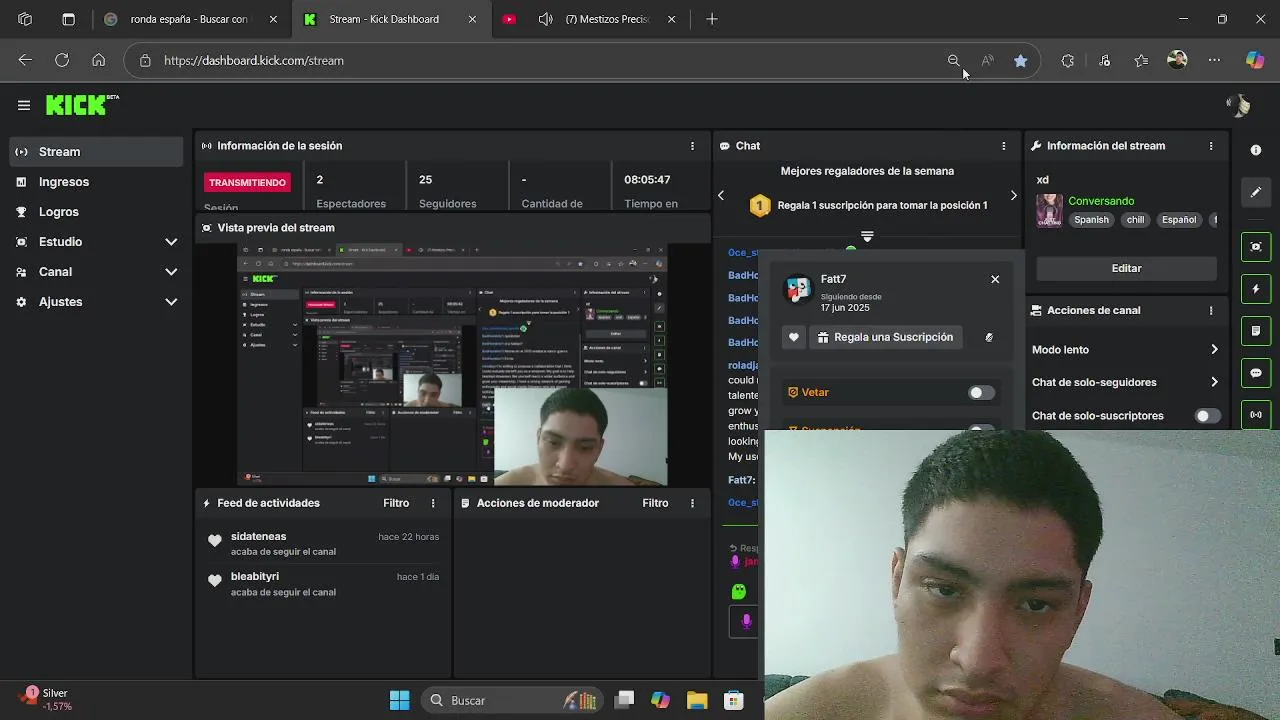The height and width of the screenshot is (720, 1280).
Task: Click the chill tag chip
Action: [x=1135, y=220]
